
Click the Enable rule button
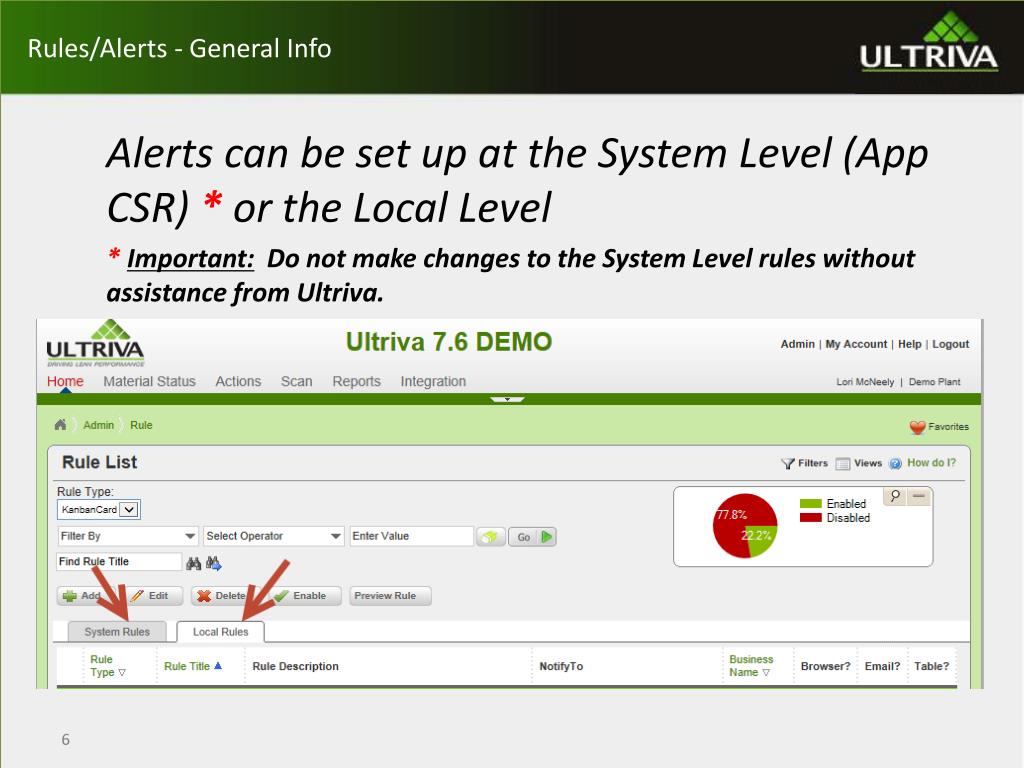(304, 596)
